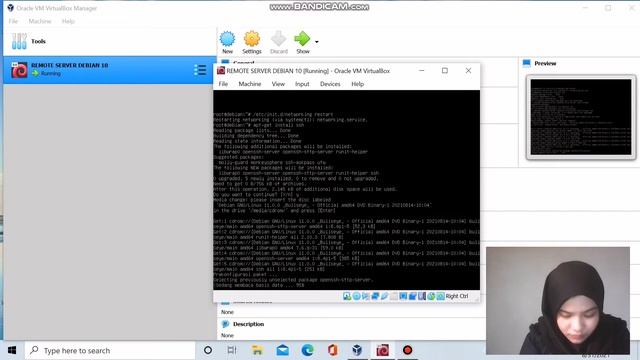This screenshot has height=360, width=640.
Task: Open the Devices menu in the VM window
Action: click(x=330, y=84)
